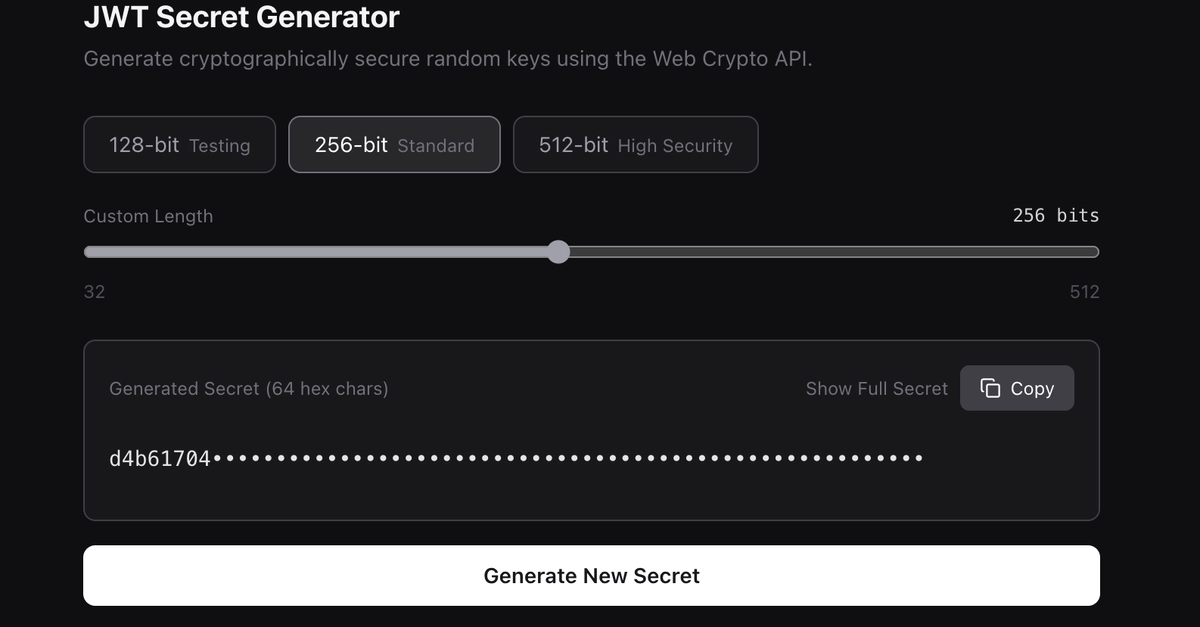Click empty area below the secret in output box
Image resolution: width=1200 pixels, height=627 pixels.
click(x=591, y=497)
